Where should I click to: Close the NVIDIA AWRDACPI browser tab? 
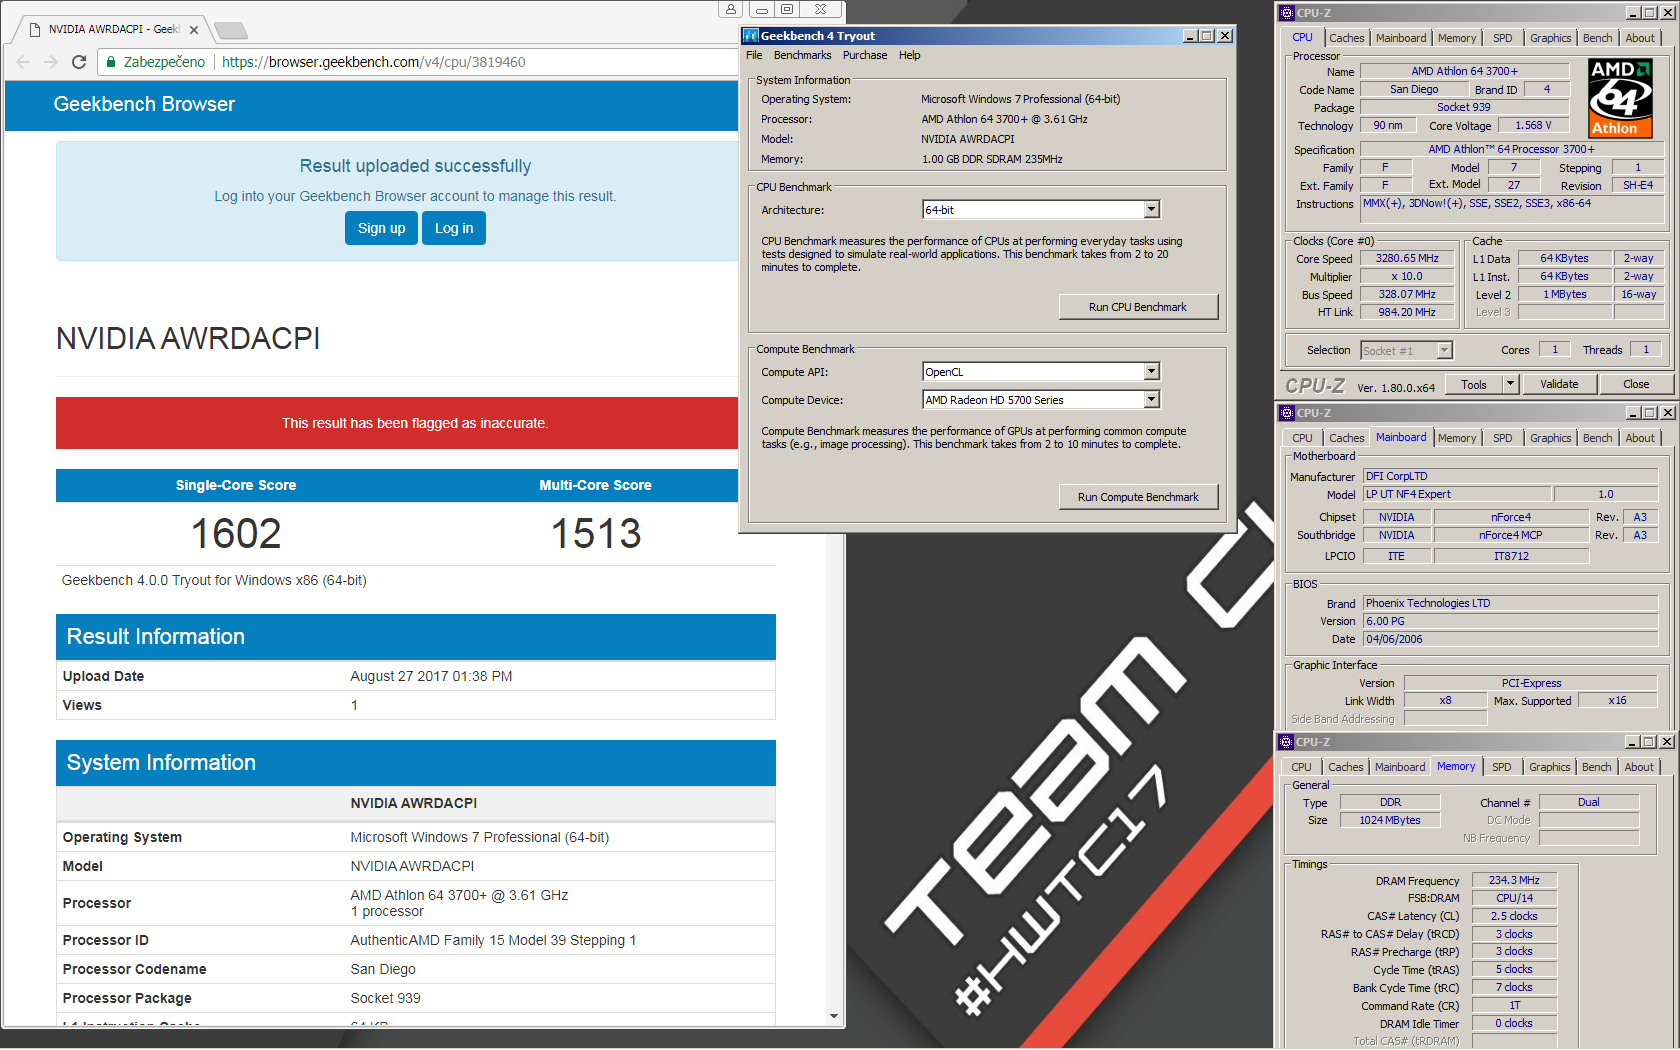pos(194,30)
